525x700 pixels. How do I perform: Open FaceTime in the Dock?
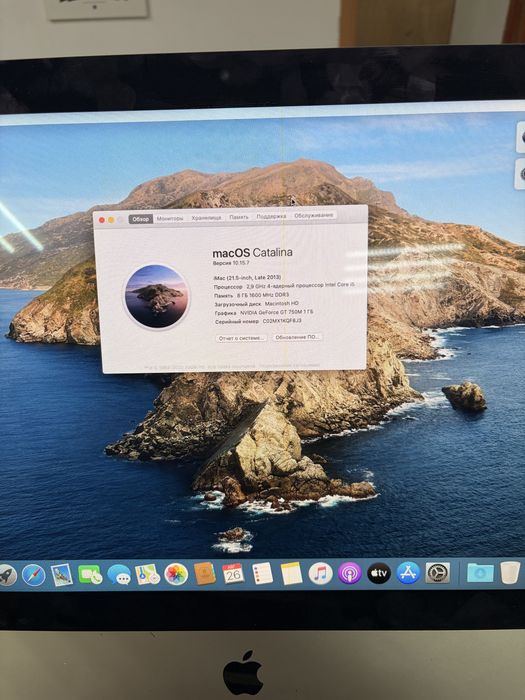(x=90, y=574)
